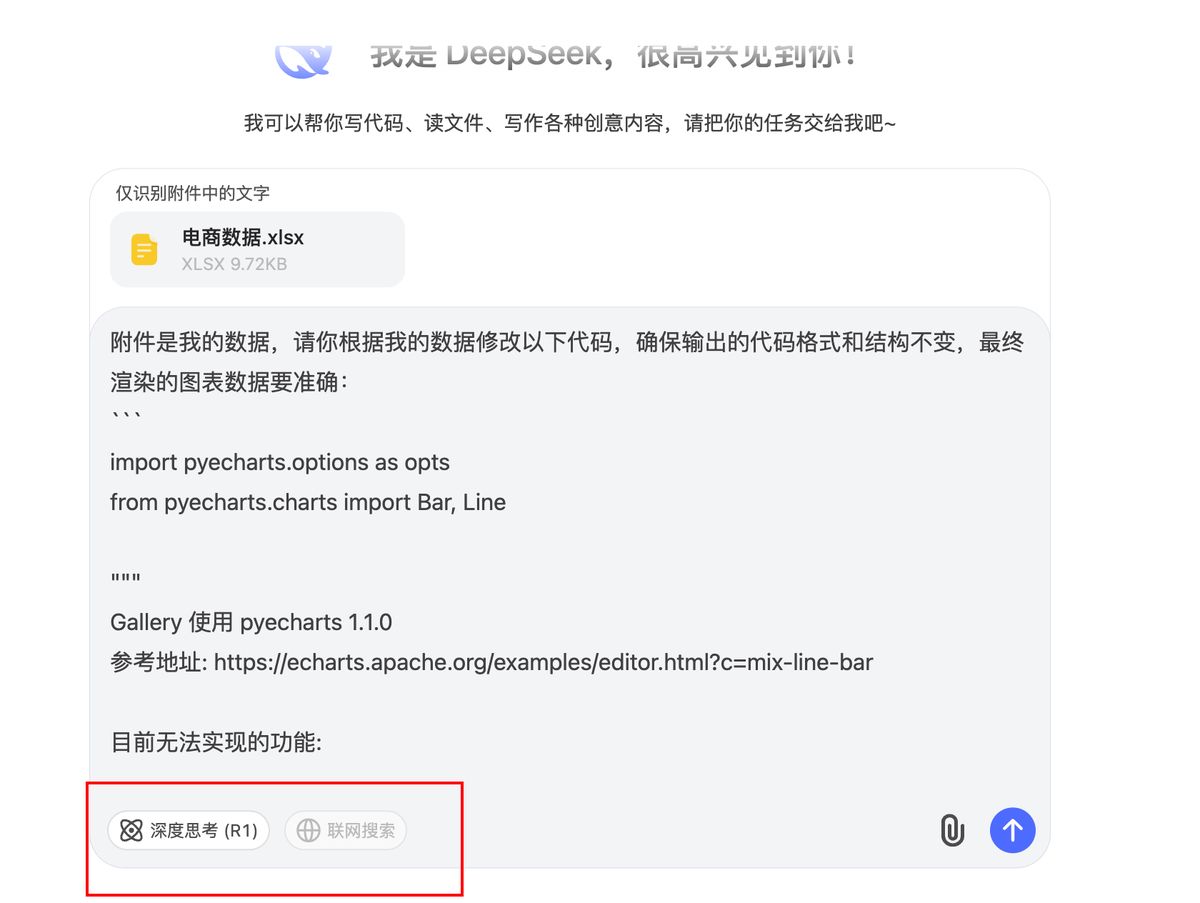Open the paperclip attach-file icon
The width and height of the screenshot is (1200, 903).
click(x=952, y=830)
